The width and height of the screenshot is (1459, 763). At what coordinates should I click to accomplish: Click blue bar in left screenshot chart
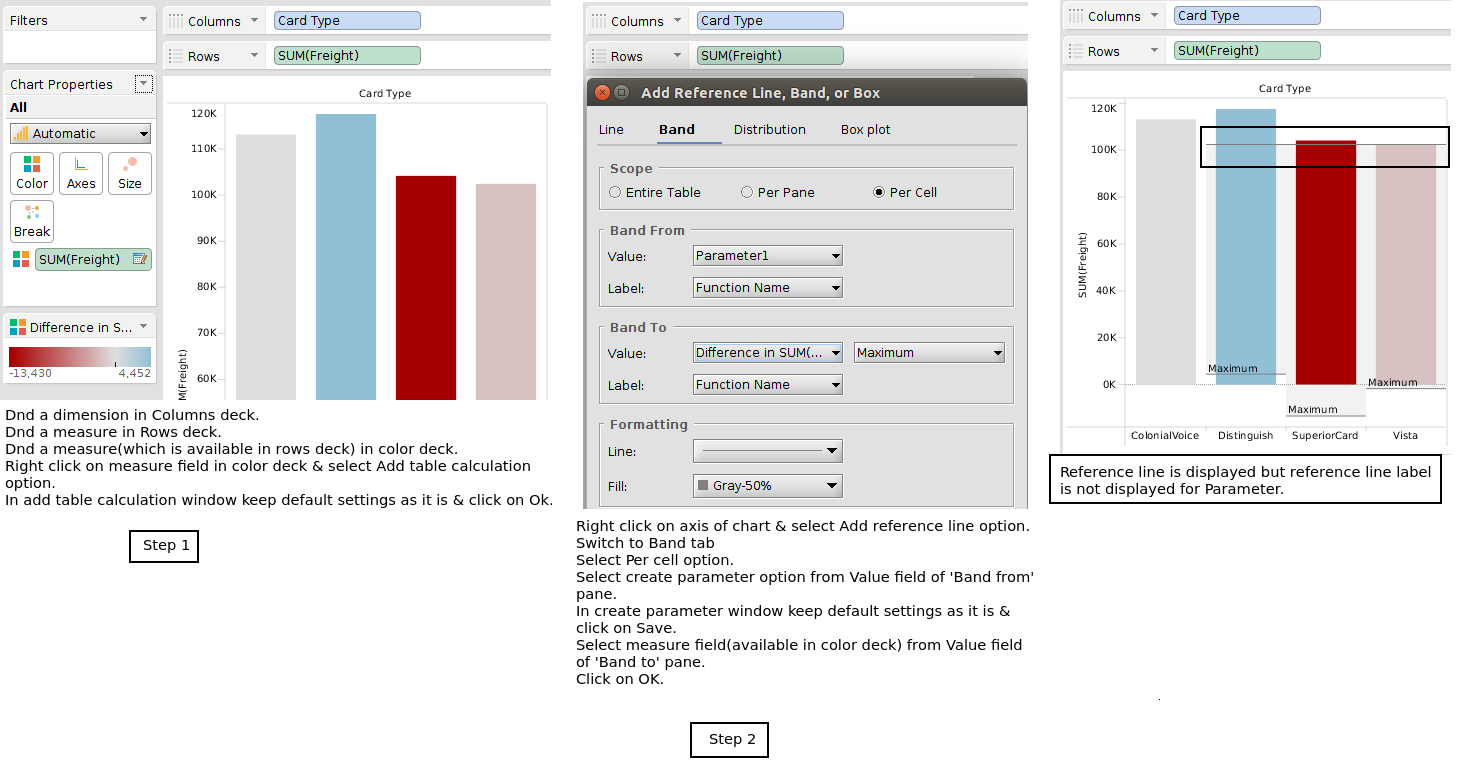coord(346,257)
